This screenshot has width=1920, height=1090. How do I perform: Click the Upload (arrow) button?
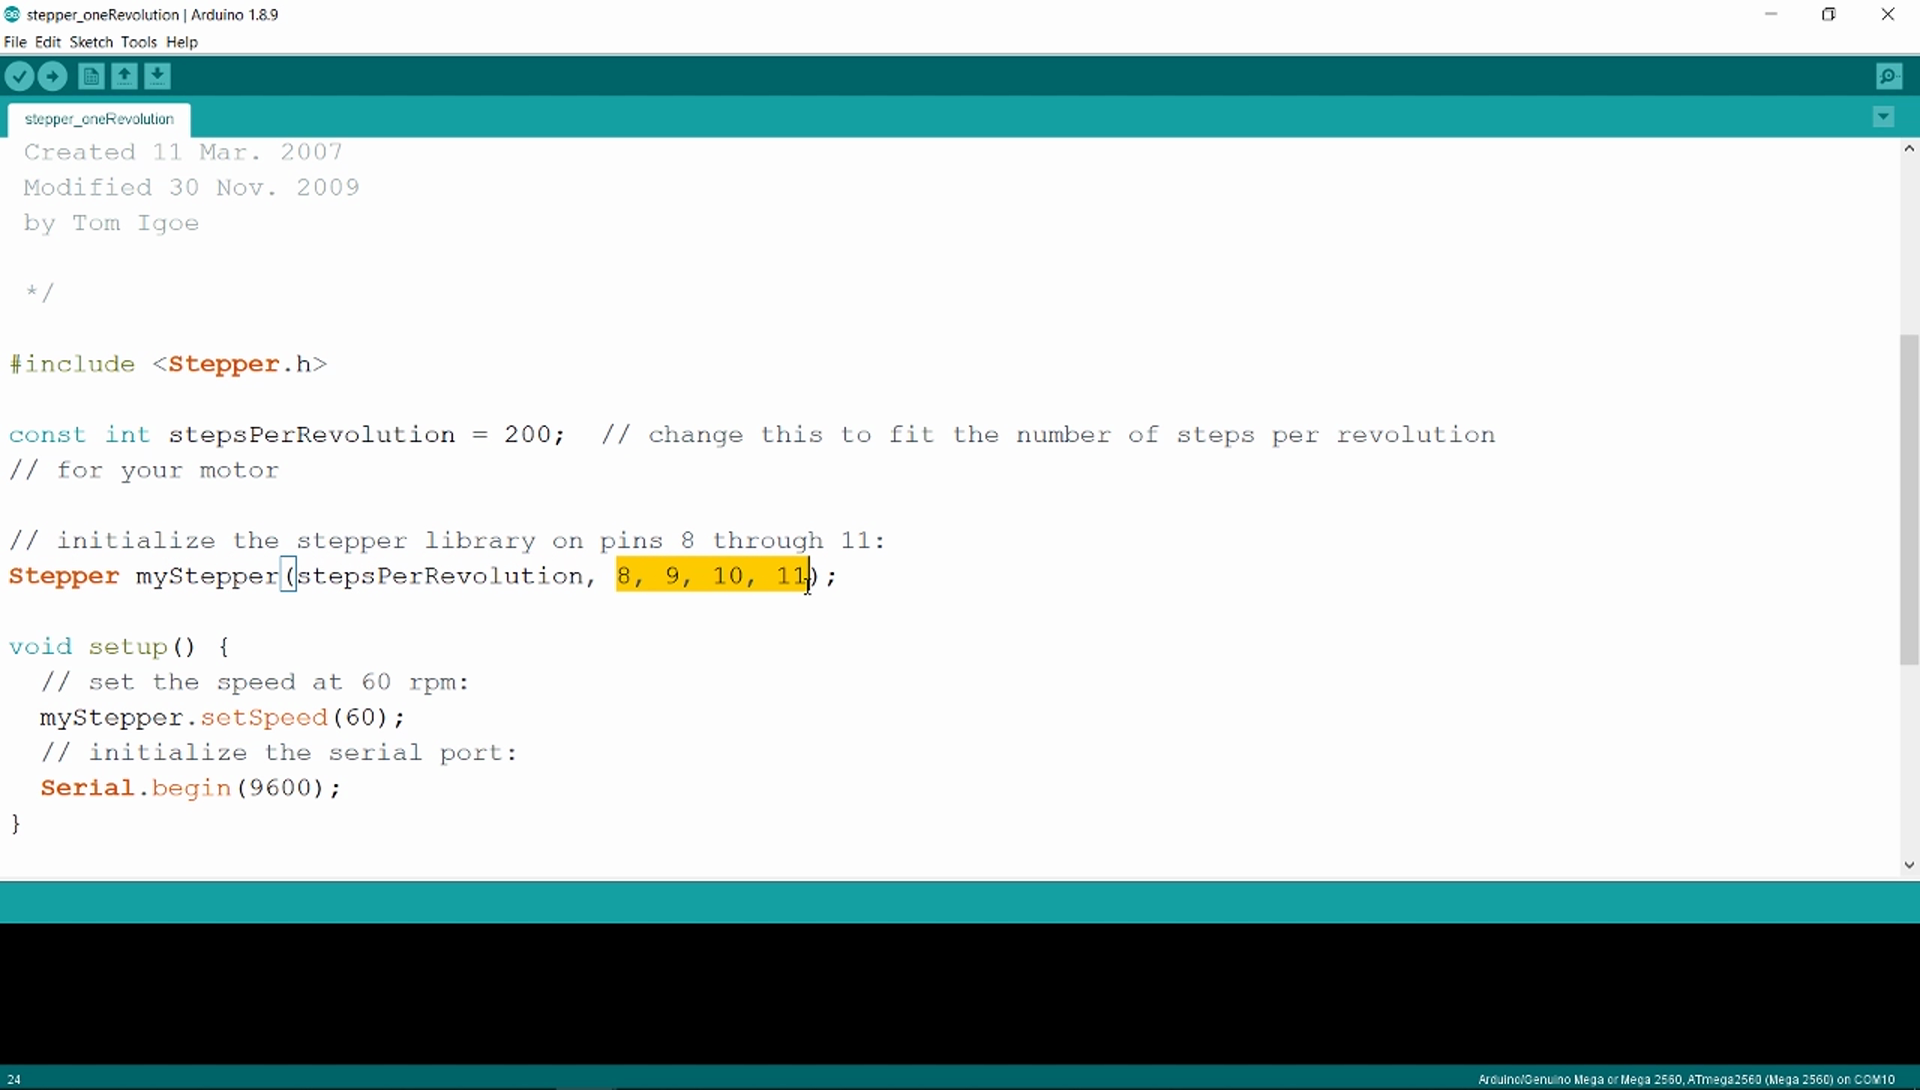point(51,75)
